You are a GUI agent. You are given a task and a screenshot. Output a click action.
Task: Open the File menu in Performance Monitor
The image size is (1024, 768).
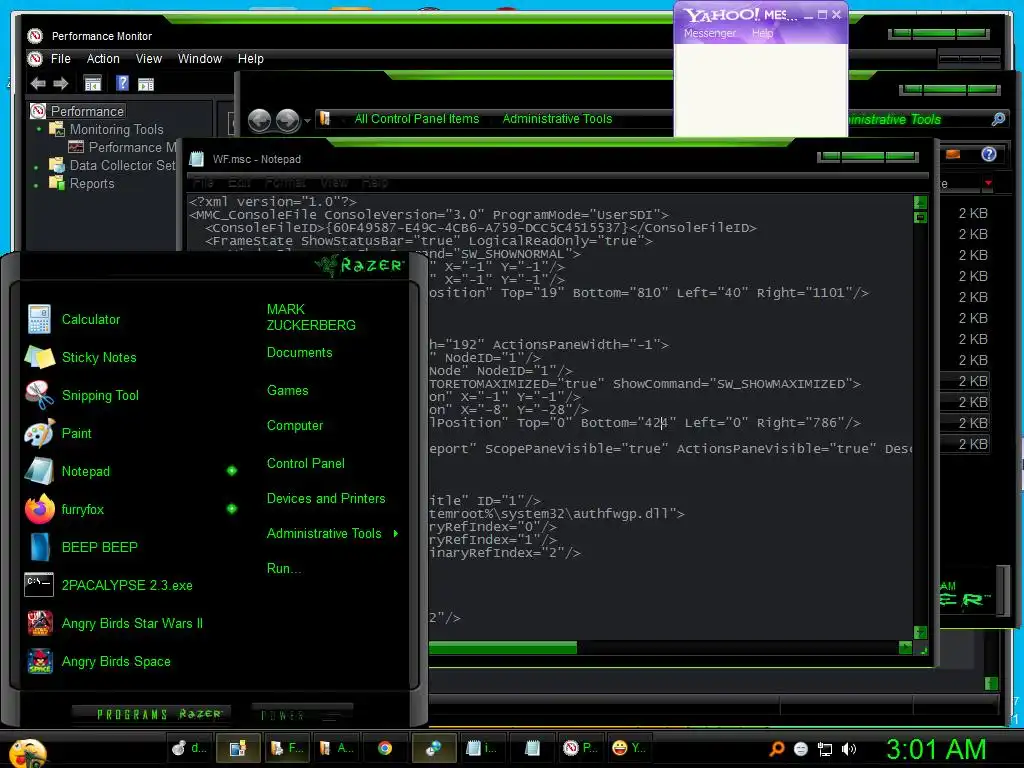(x=61, y=59)
